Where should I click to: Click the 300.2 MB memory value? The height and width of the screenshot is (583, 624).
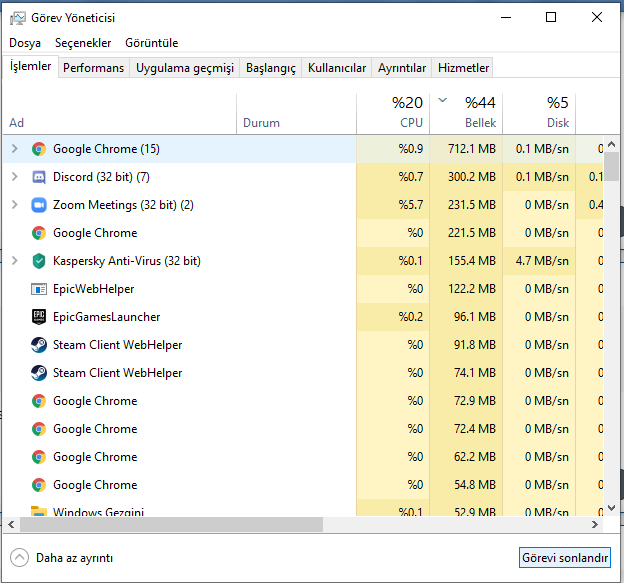click(x=472, y=177)
